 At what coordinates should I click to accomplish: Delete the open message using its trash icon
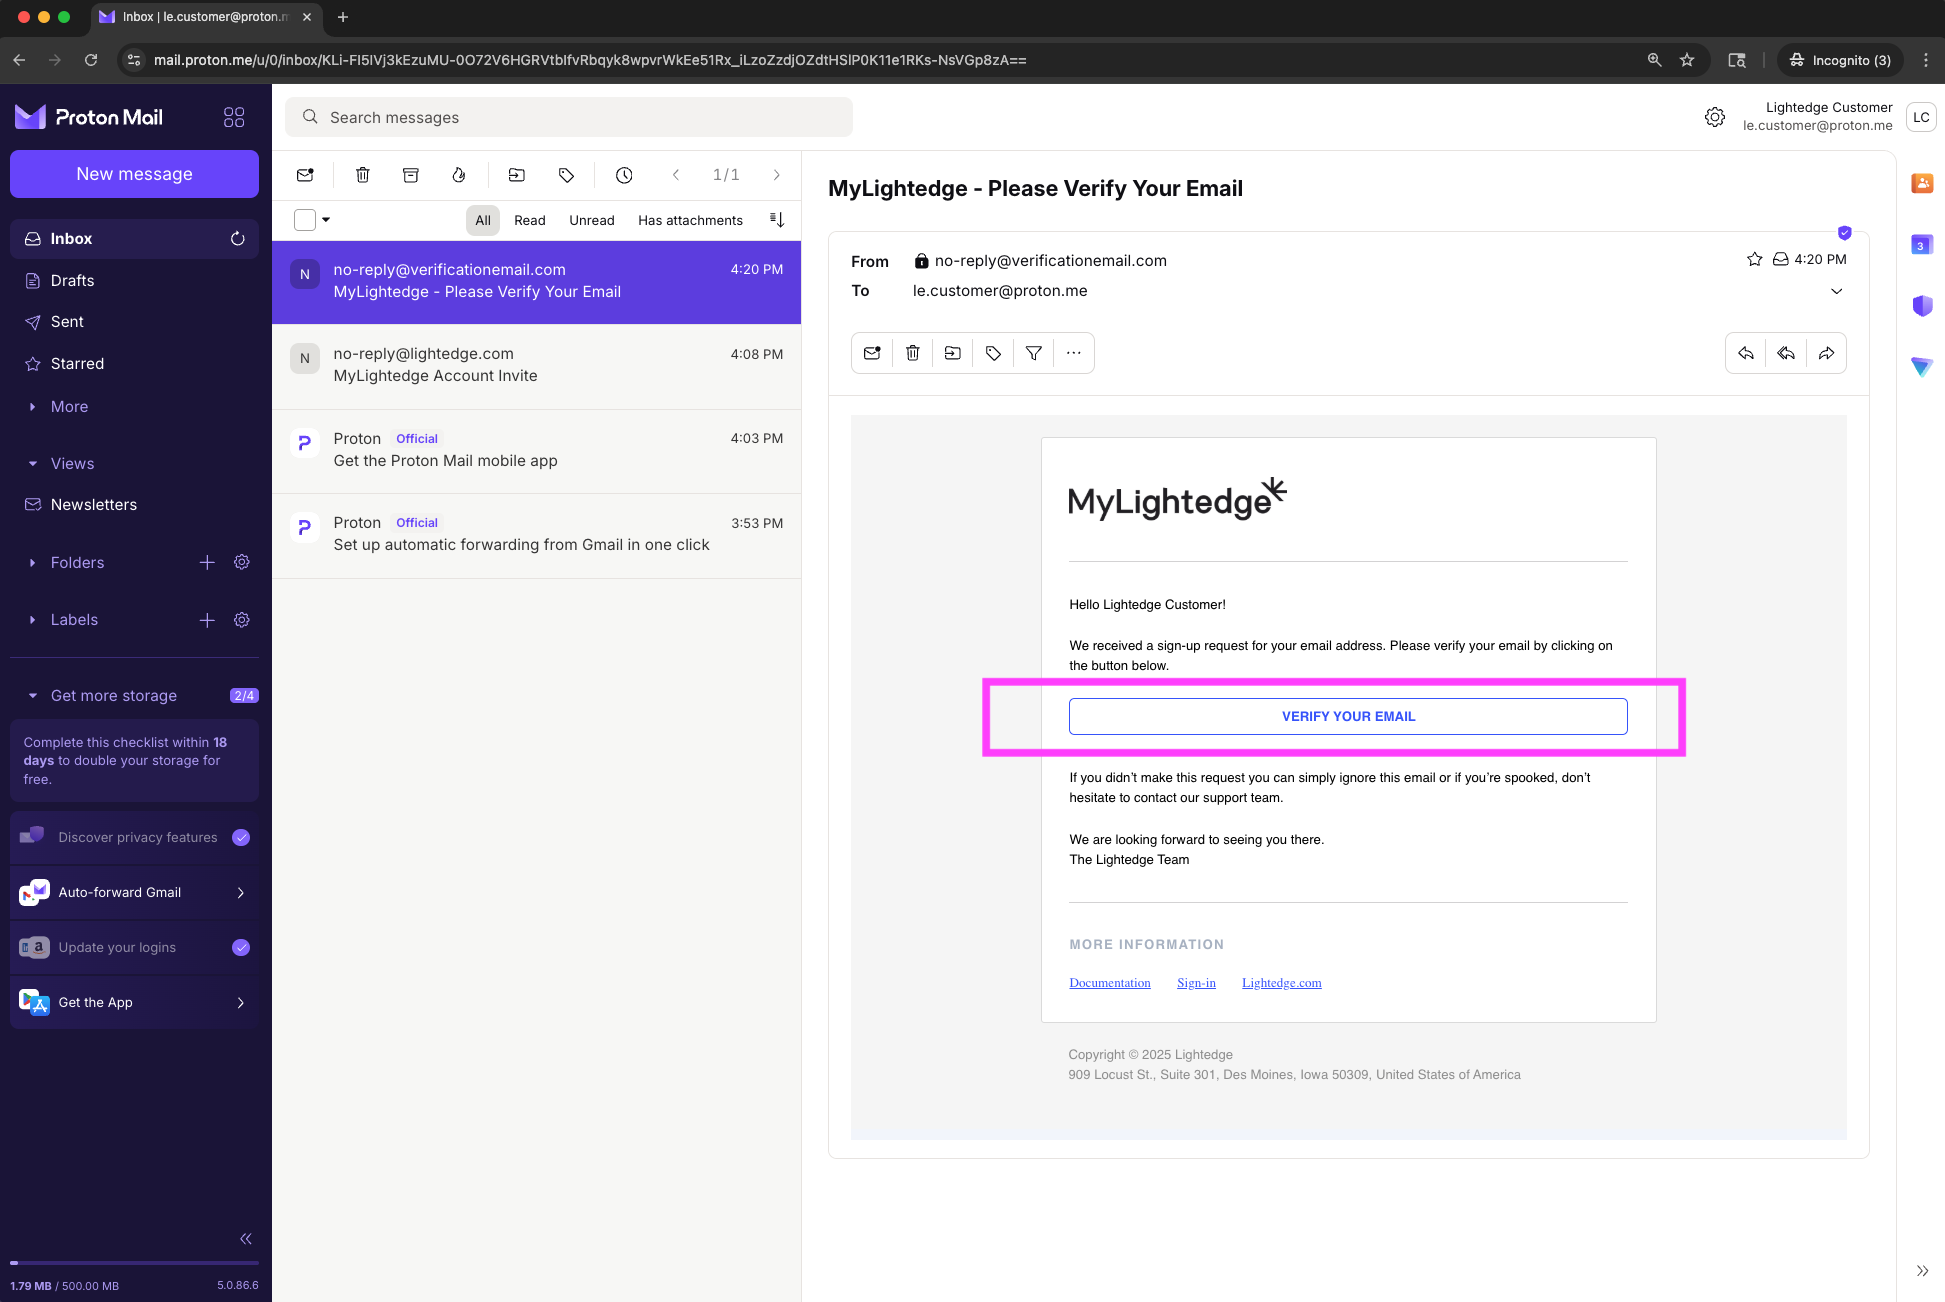[913, 353]
